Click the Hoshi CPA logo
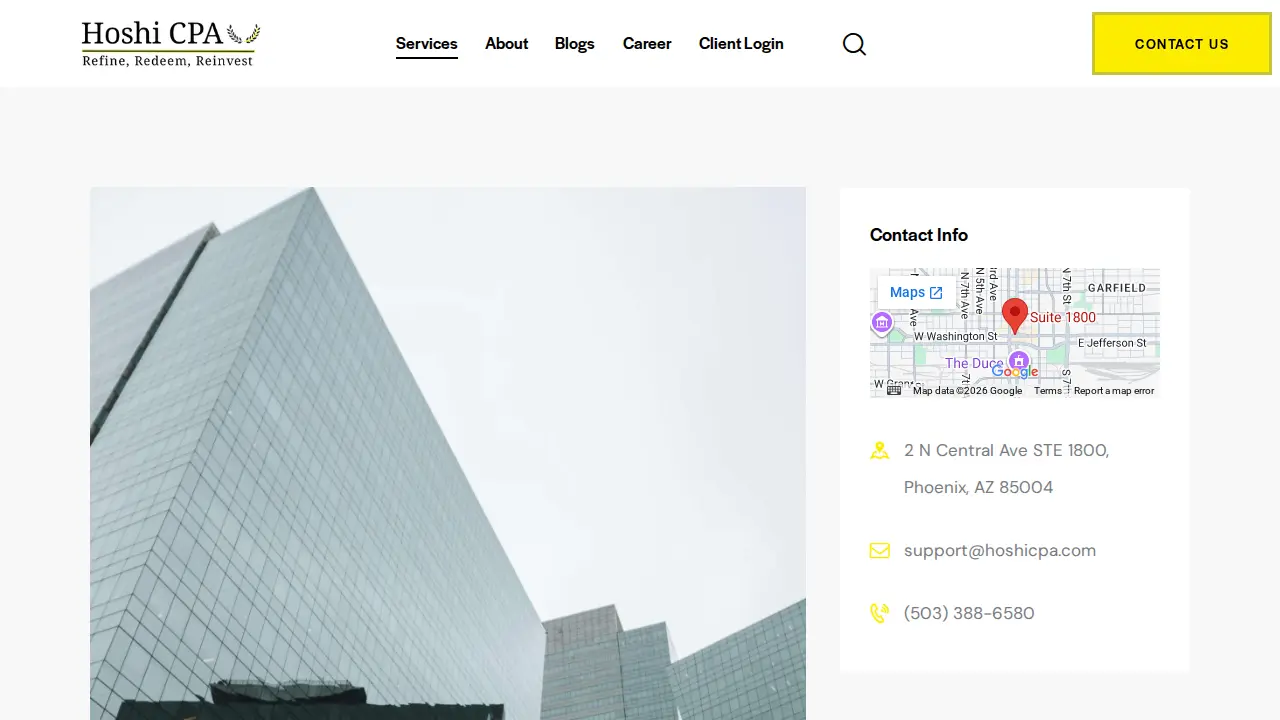1280x720 pixels. 171,44
